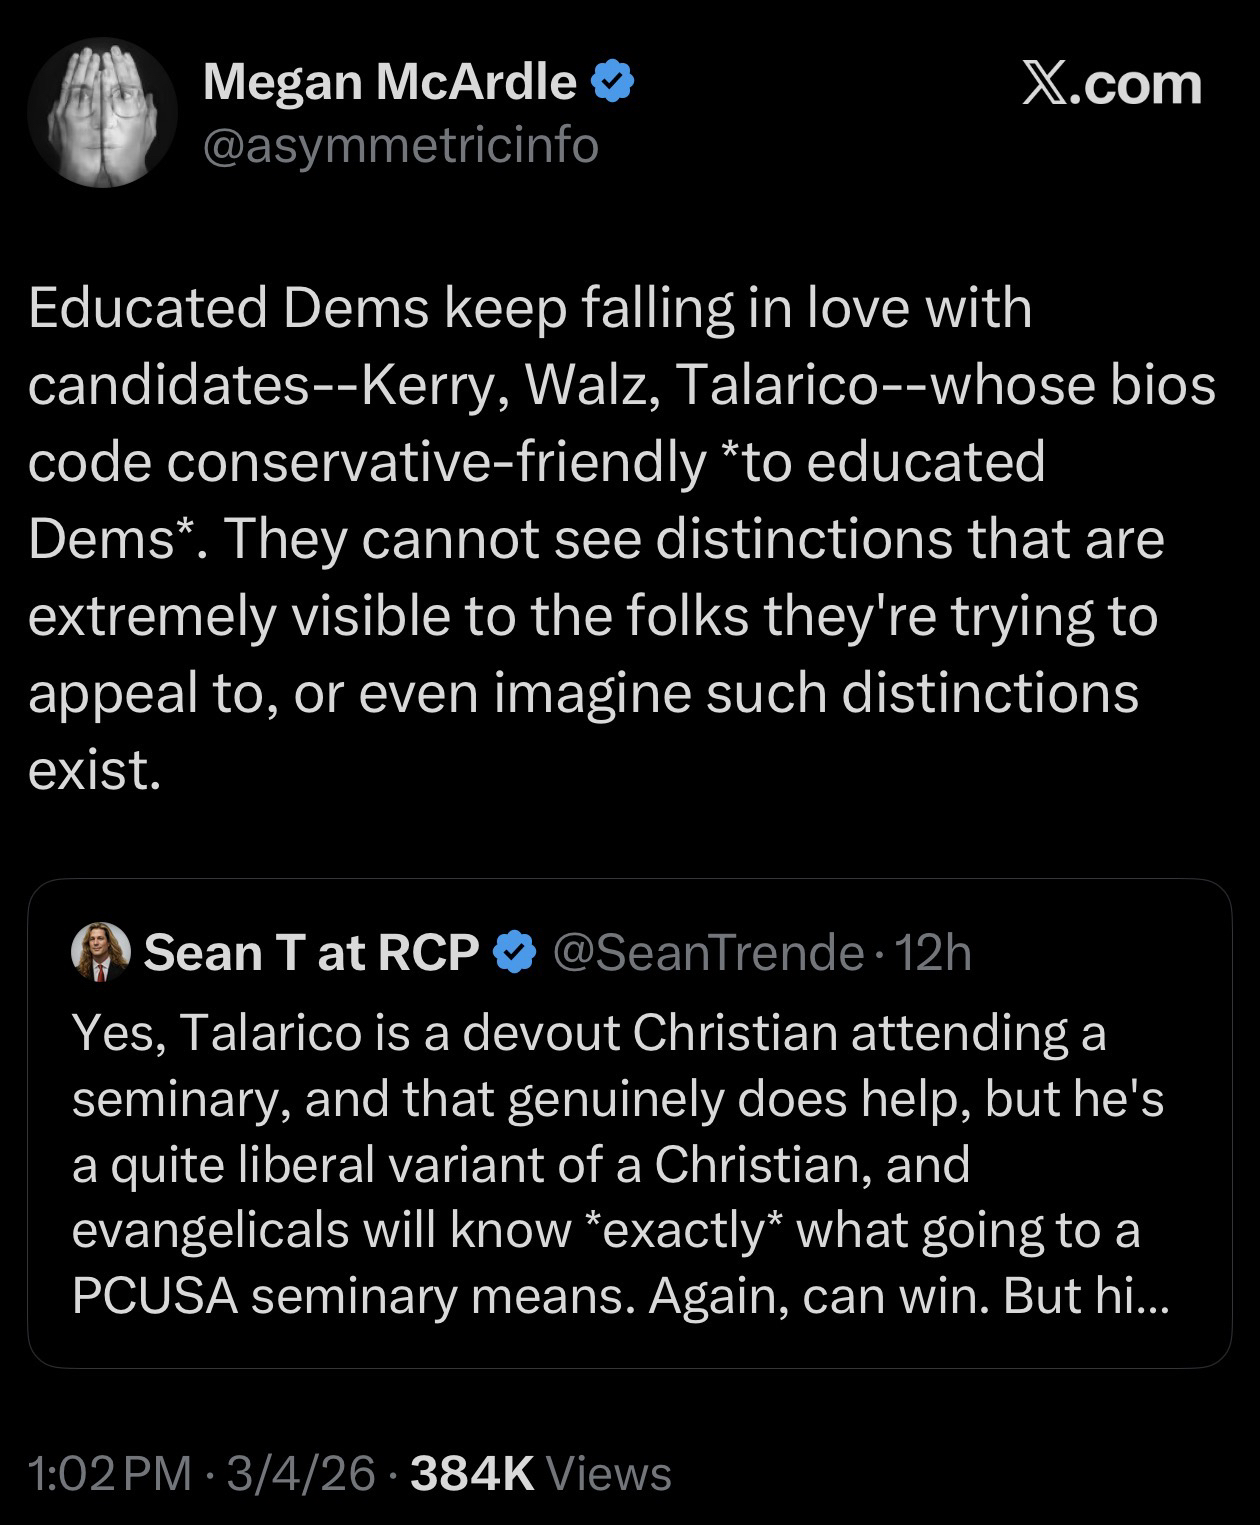Click the word "exist." ending the main post
The height and width of the screenshot is (1525, 1260).
pyautogui.click(x=94, y=770)
